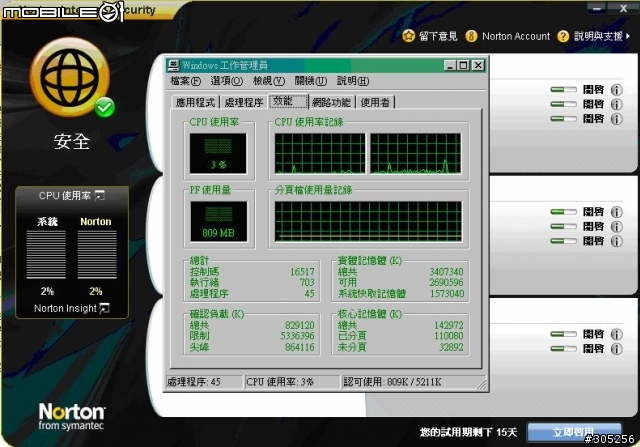Click info icon of bottom panel's second row

616,349
